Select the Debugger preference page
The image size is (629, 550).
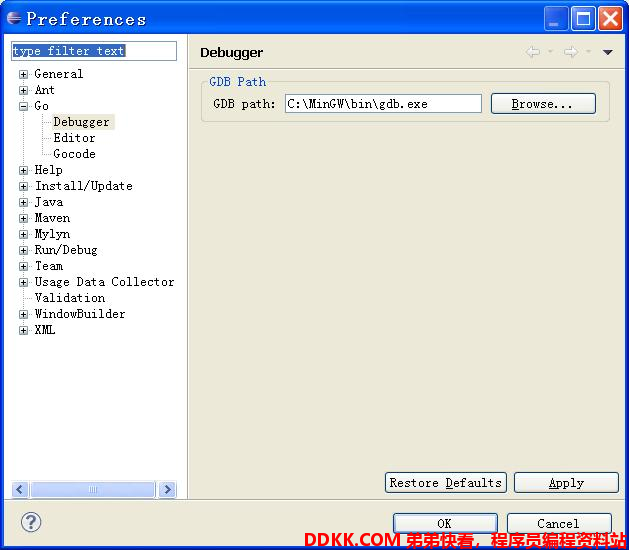[81, 122]
